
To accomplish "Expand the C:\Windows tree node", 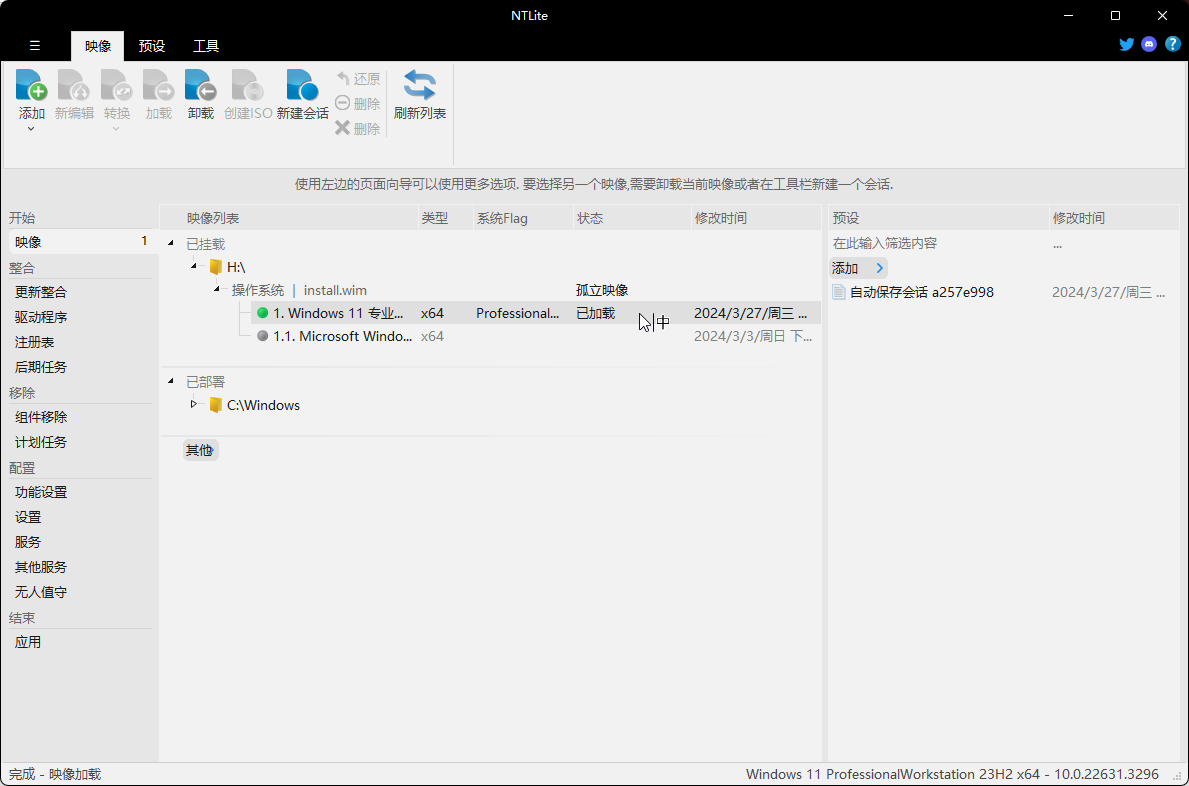I will (x=193, y=404).
